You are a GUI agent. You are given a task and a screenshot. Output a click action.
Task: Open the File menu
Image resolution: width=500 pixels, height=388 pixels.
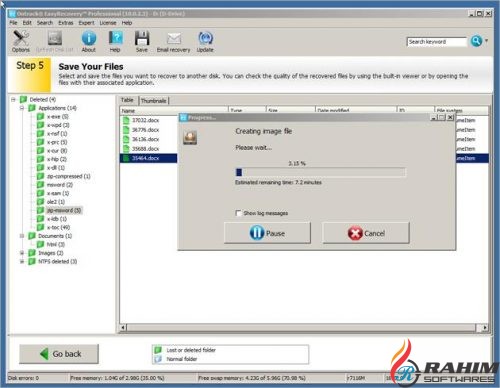[13, 23]
